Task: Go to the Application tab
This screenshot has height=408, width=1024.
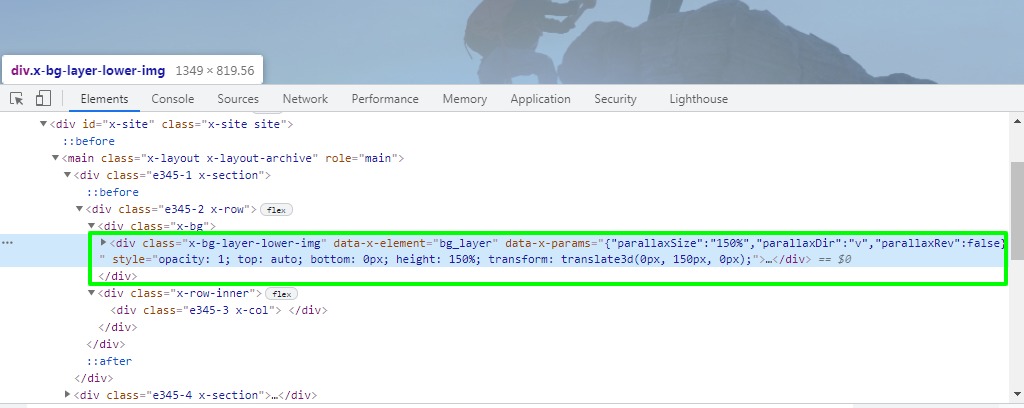Action: click(x=540, y=99)
